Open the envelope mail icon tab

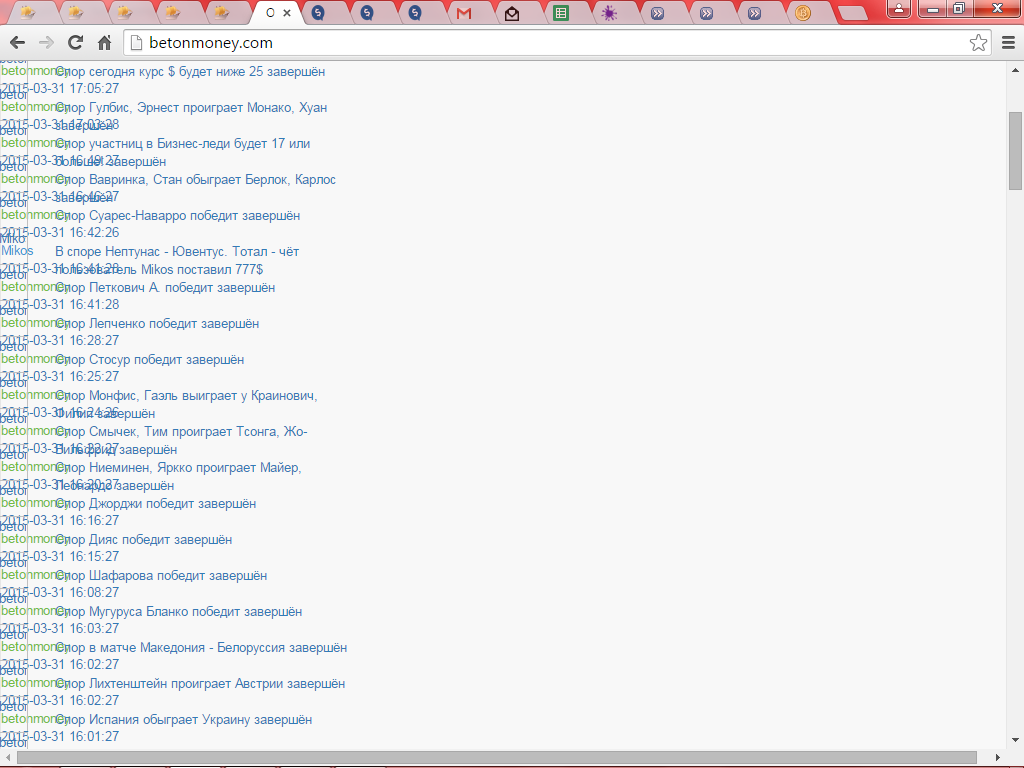click(x=512, y=13)
